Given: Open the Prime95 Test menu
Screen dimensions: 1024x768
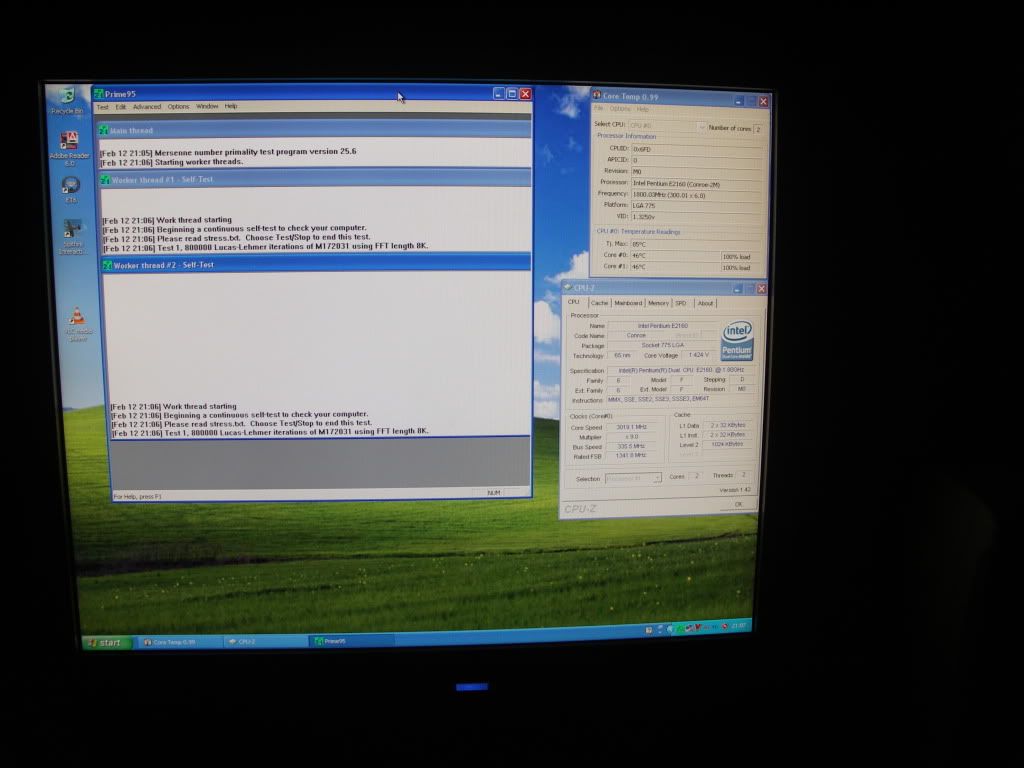Looking at the screenshot, I should 103,107.
